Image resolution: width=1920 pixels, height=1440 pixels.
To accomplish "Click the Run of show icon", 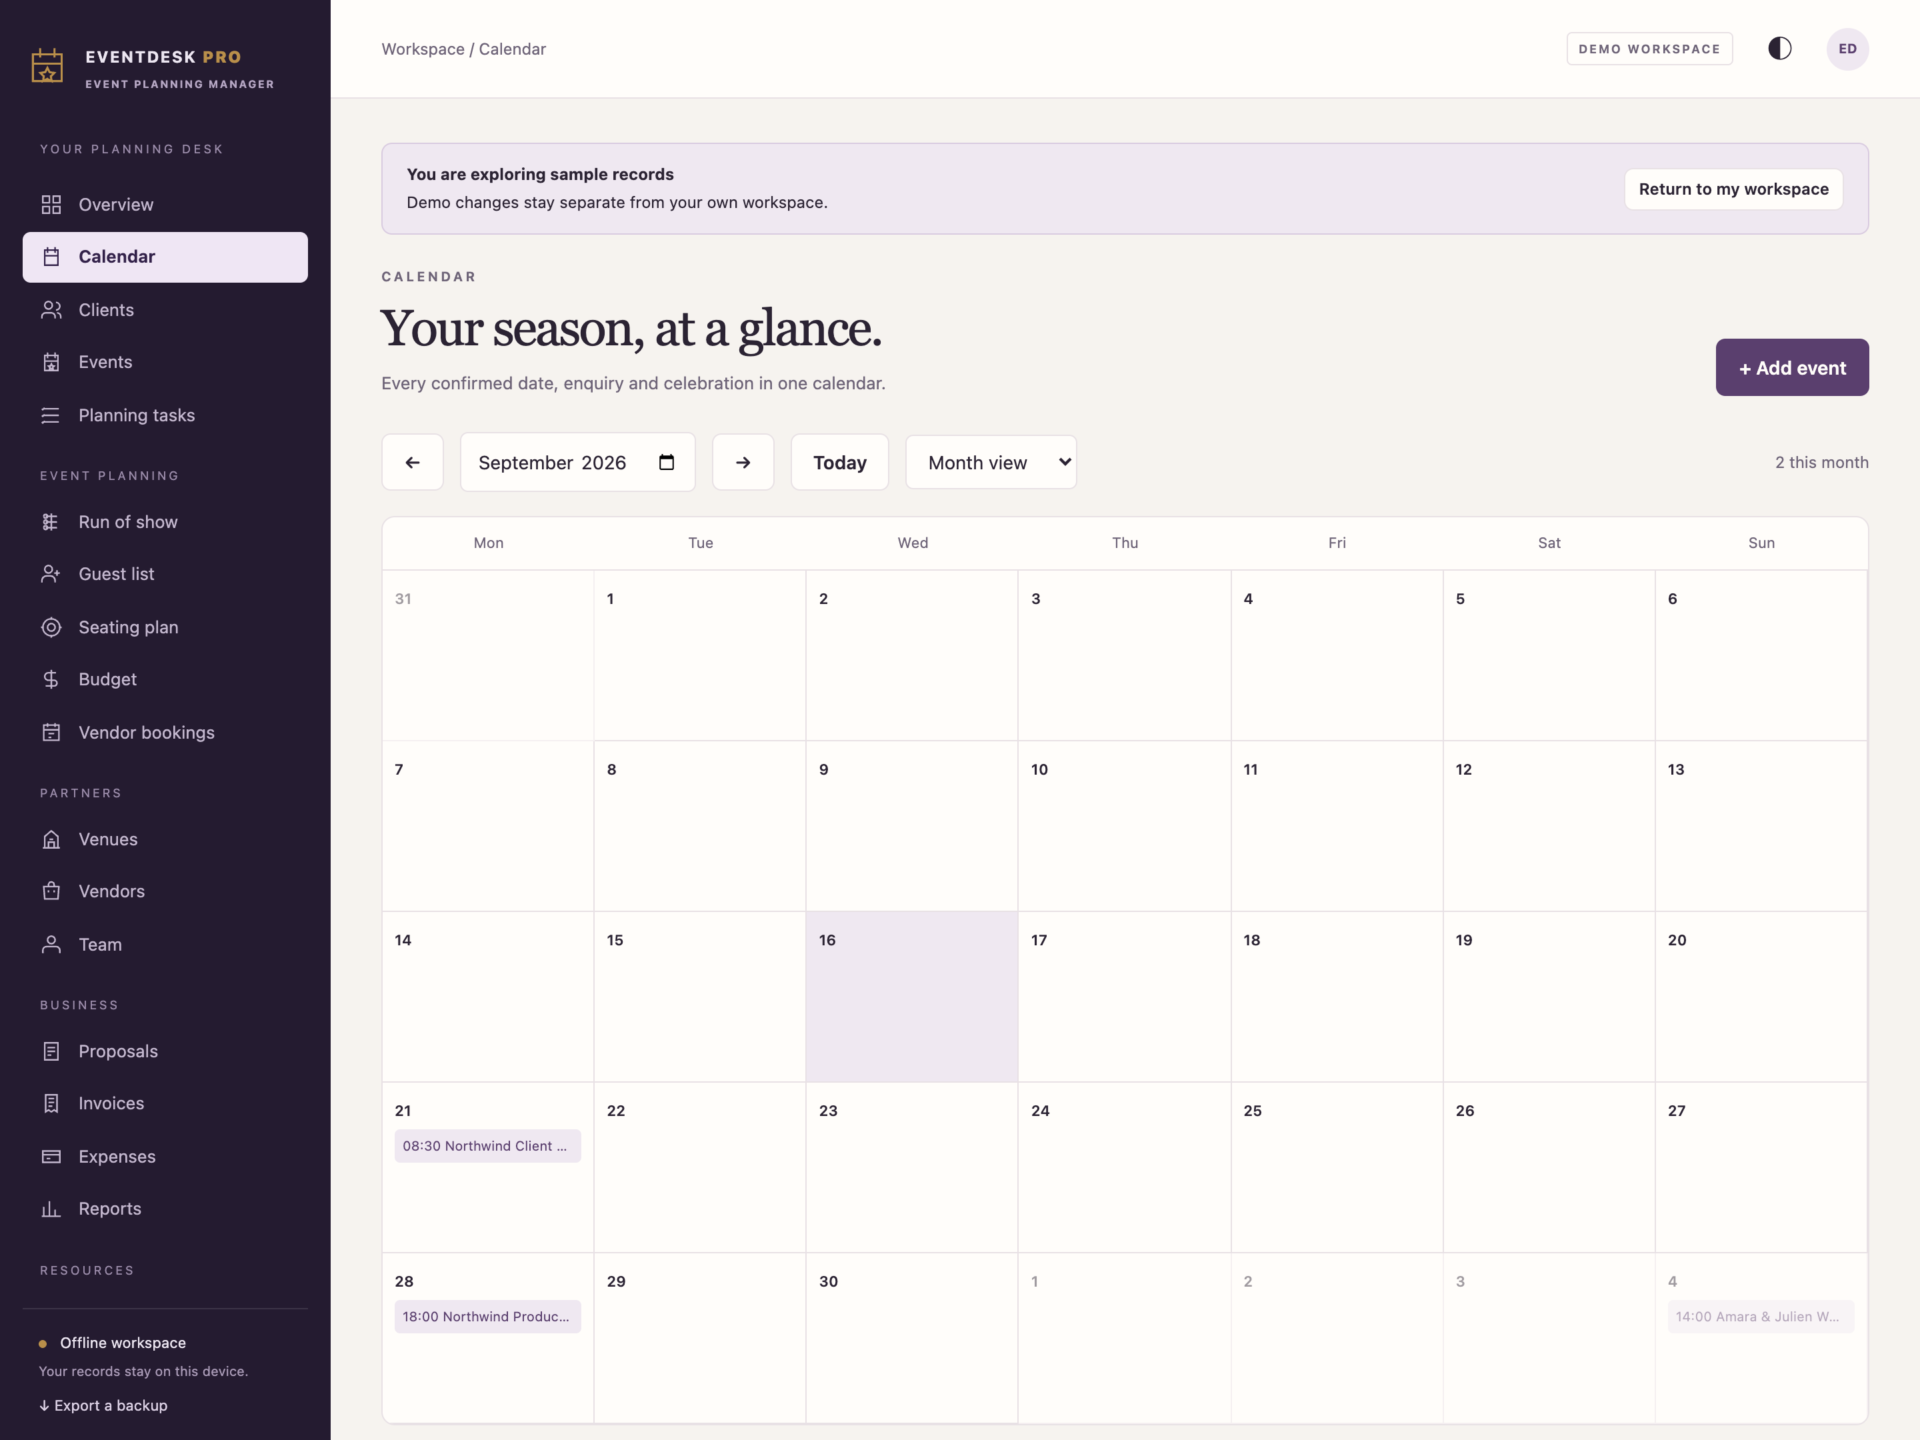I will point(51,522).
